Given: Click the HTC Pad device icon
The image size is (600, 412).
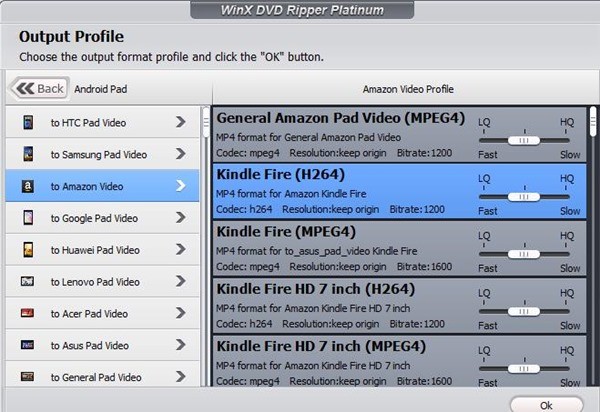Looking at the screenshot, I should [x=28, y=122].
